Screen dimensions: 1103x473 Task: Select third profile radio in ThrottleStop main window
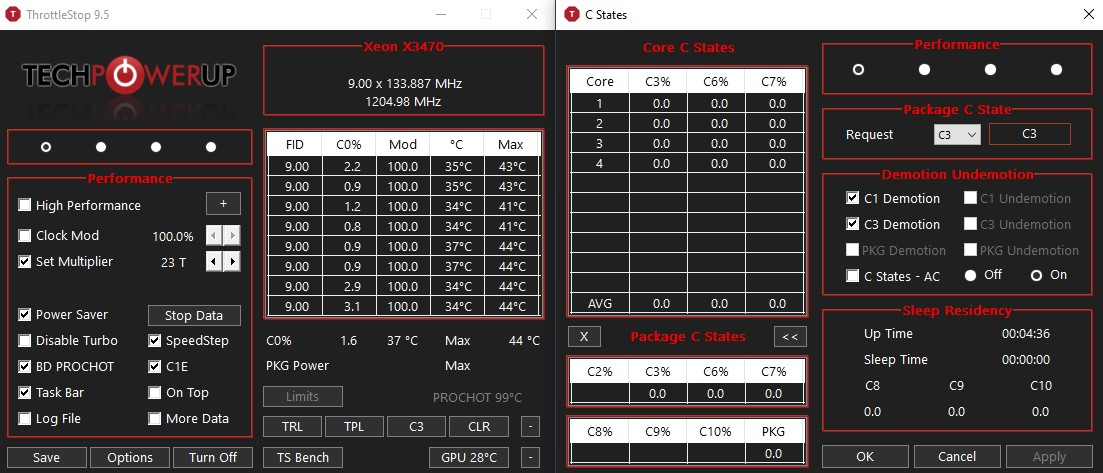tap(155, 147)
